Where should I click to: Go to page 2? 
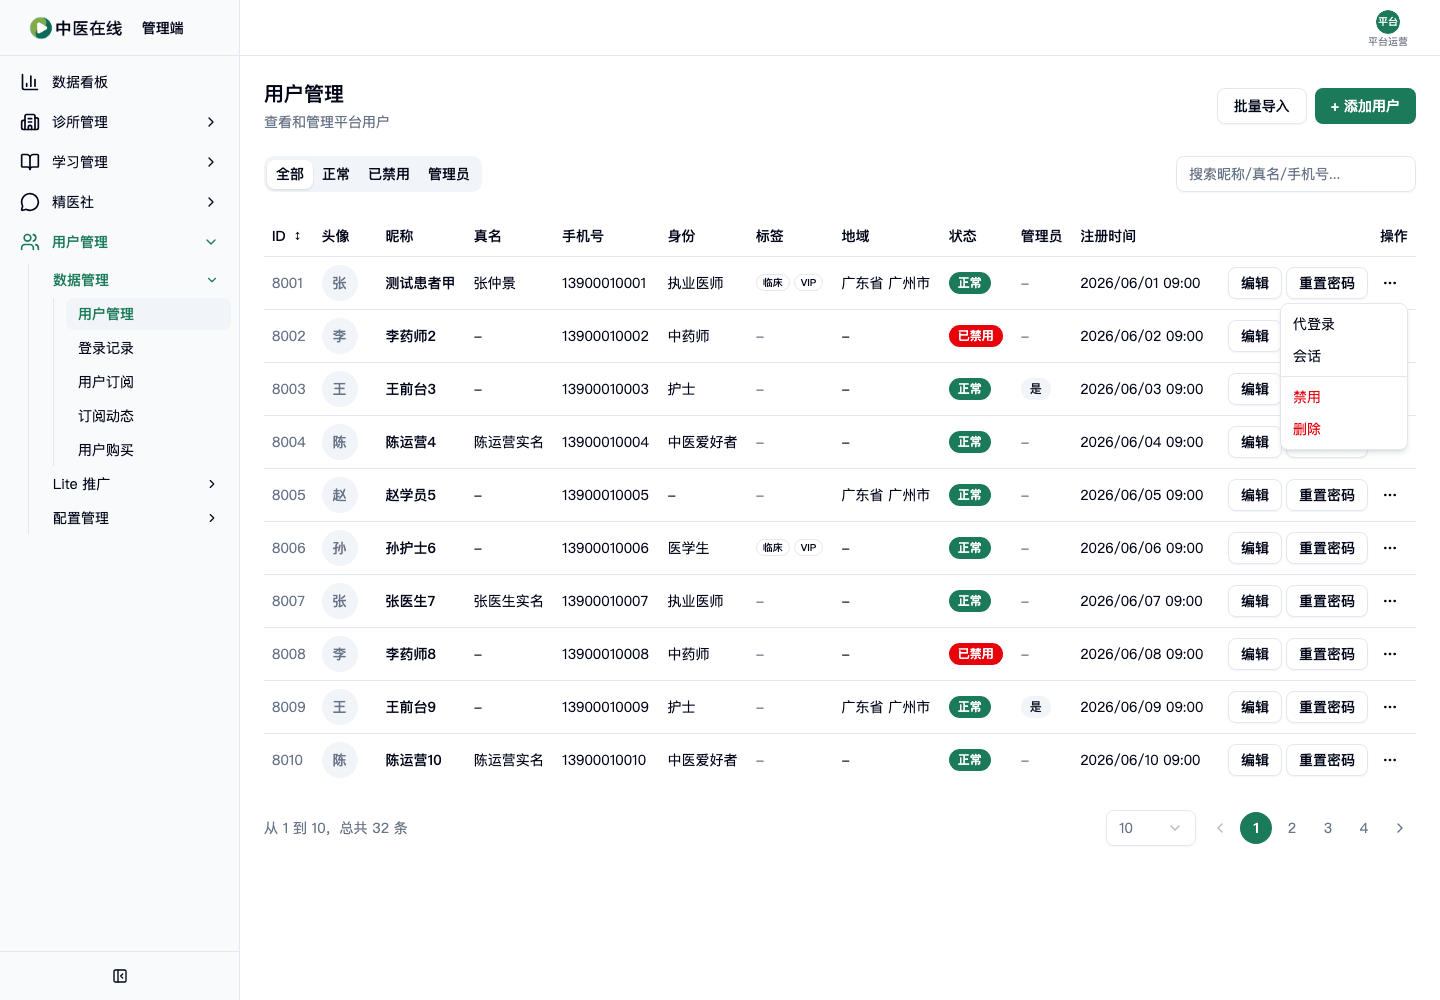[x=1292, y=828]
